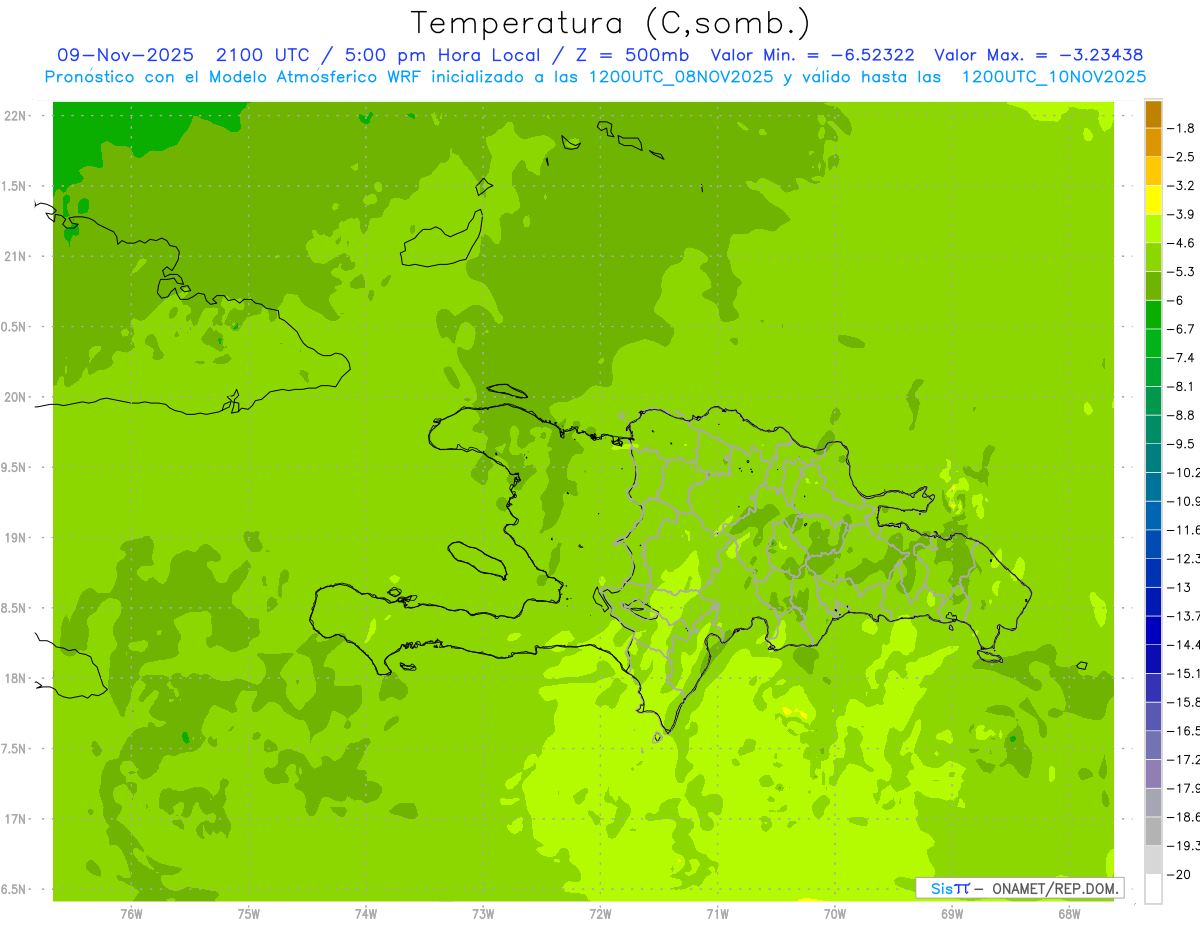Screen dimensions: 1200x927
Task: Click the '18N' latitude label
Action: (x=16, y=679)
